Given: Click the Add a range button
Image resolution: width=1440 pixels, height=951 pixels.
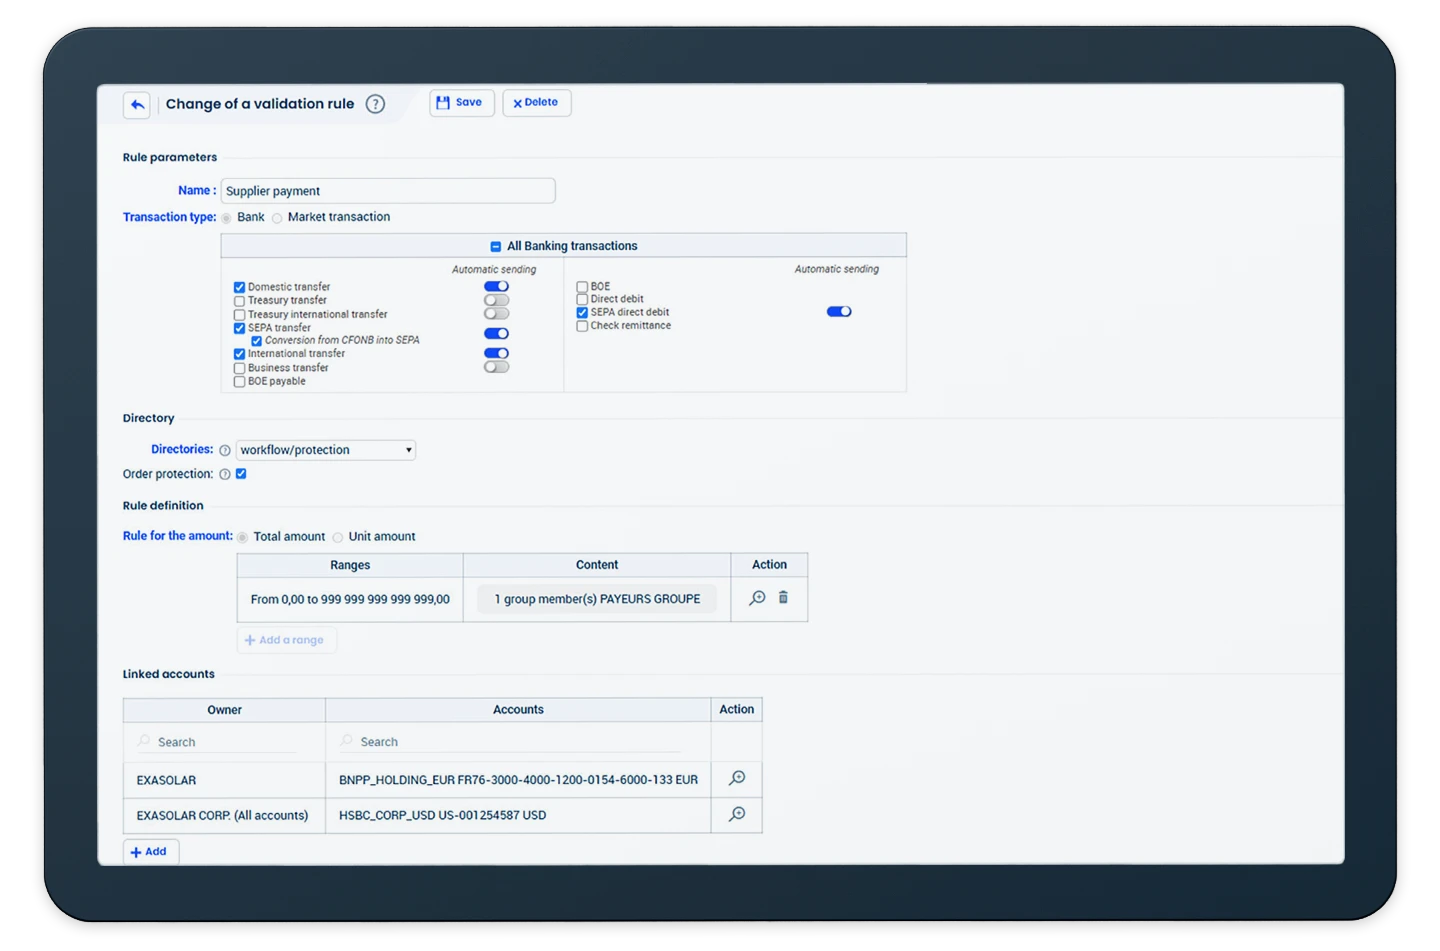Looking at the screenshot, I should click(286, 641).
